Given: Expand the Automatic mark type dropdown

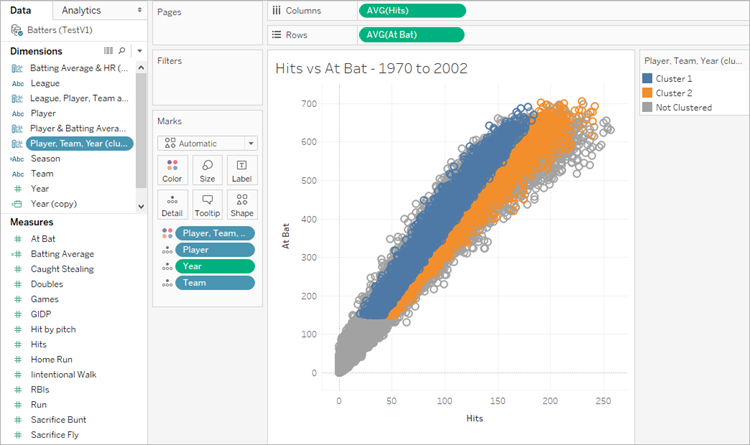Looking at the screenshot, I should click(x=251, y=144).
